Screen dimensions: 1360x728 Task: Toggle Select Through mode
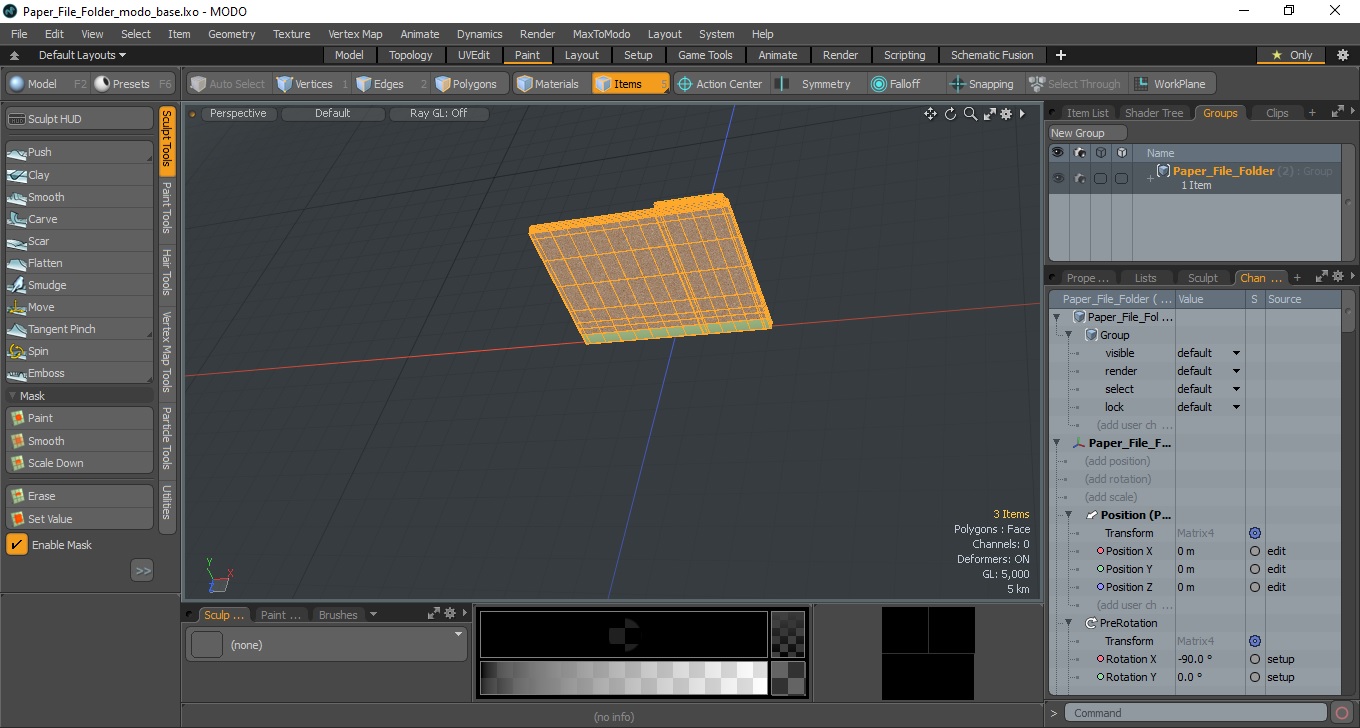click(1075, 84)
